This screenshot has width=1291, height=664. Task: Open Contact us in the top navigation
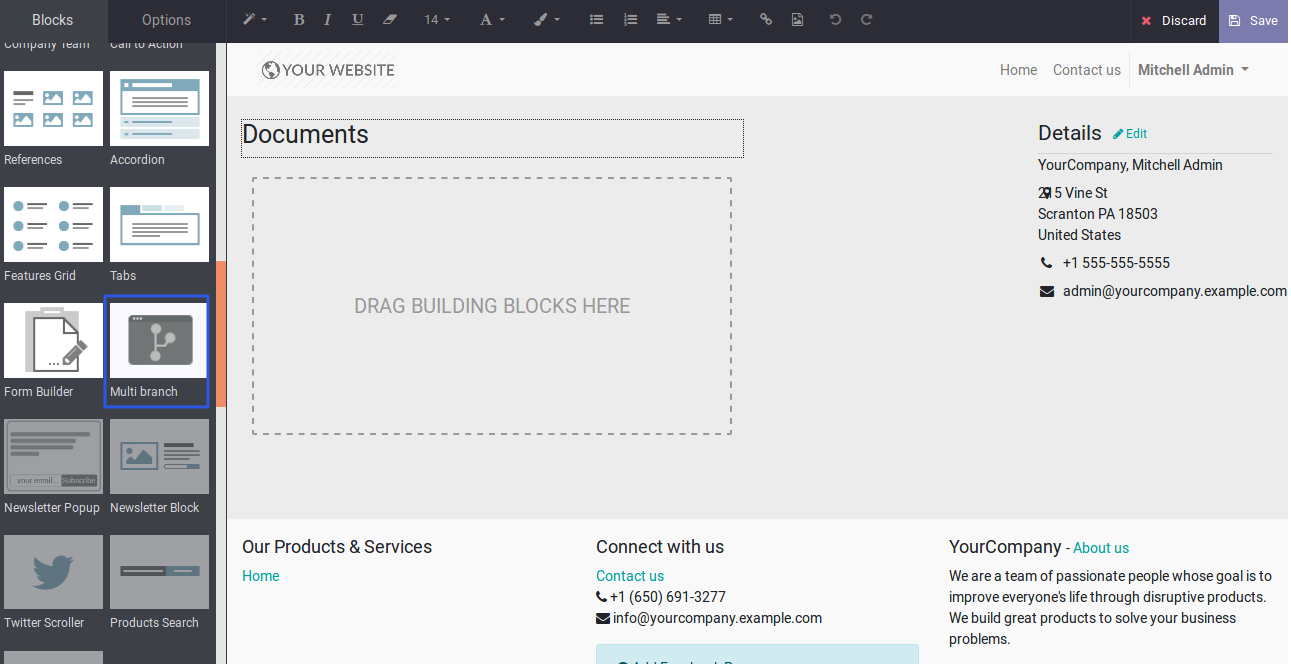(1086, 70)
